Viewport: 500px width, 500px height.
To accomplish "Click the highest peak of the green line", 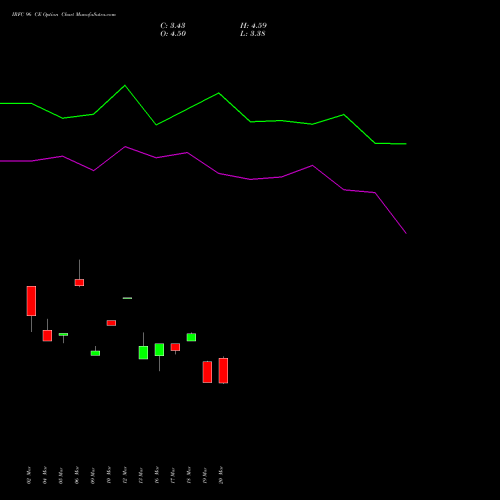I will (x=125, y=86).
